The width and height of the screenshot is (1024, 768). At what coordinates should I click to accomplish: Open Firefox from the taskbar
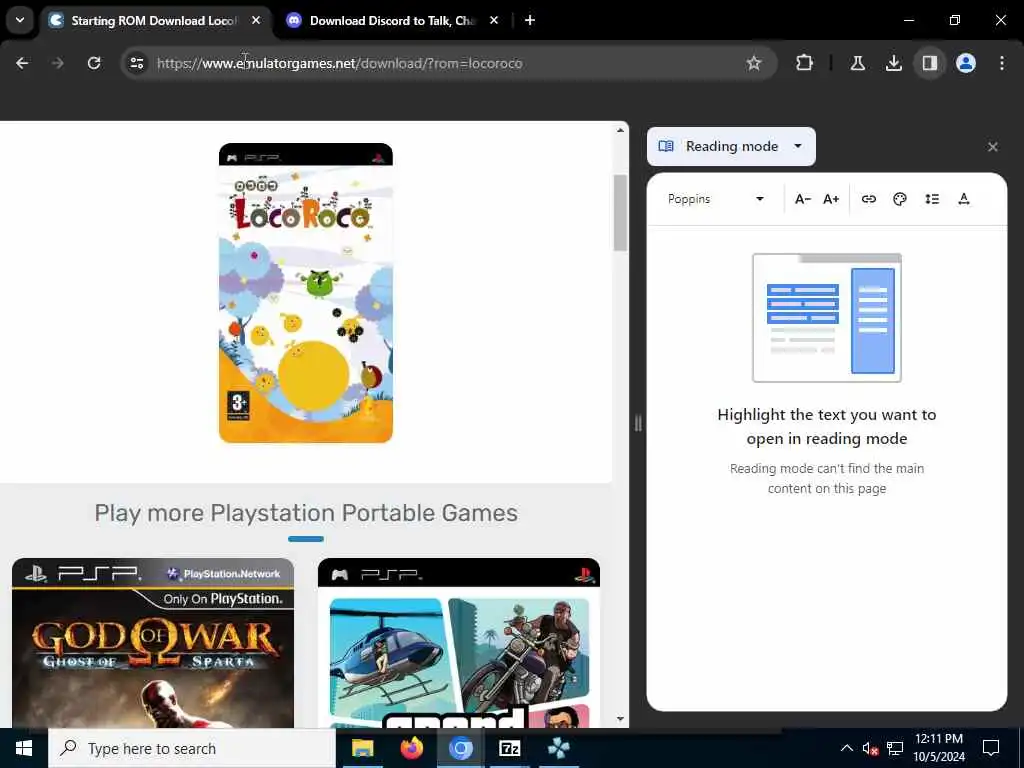coord(411,748)
